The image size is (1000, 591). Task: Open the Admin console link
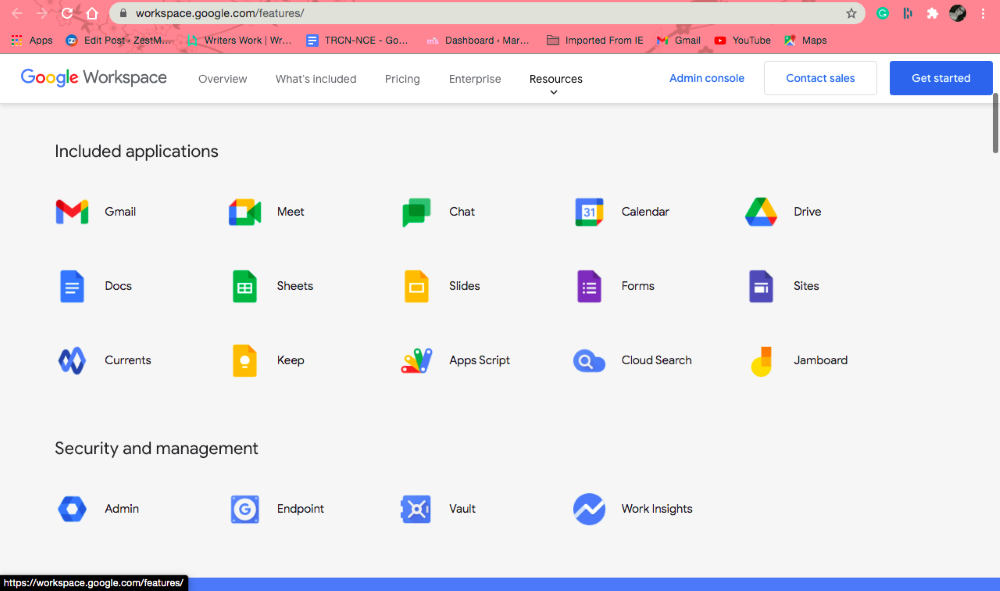(707, 78)
